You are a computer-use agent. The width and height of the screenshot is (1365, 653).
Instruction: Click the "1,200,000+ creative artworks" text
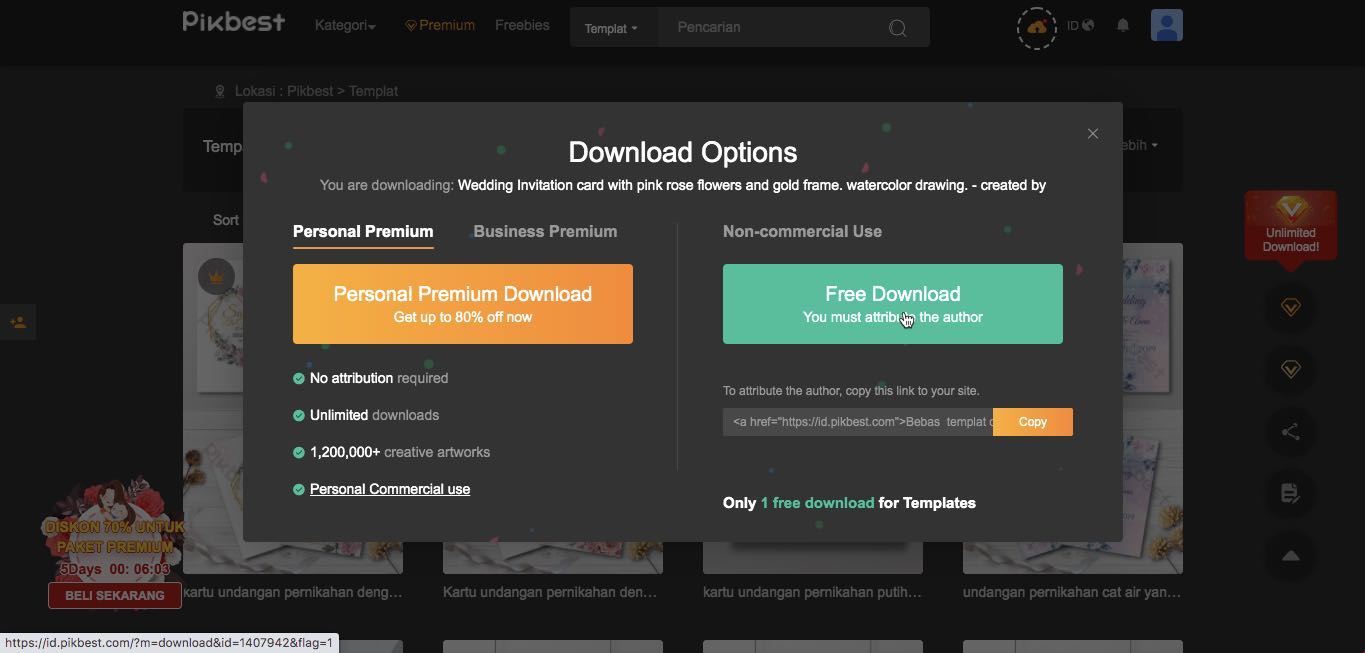400,452
